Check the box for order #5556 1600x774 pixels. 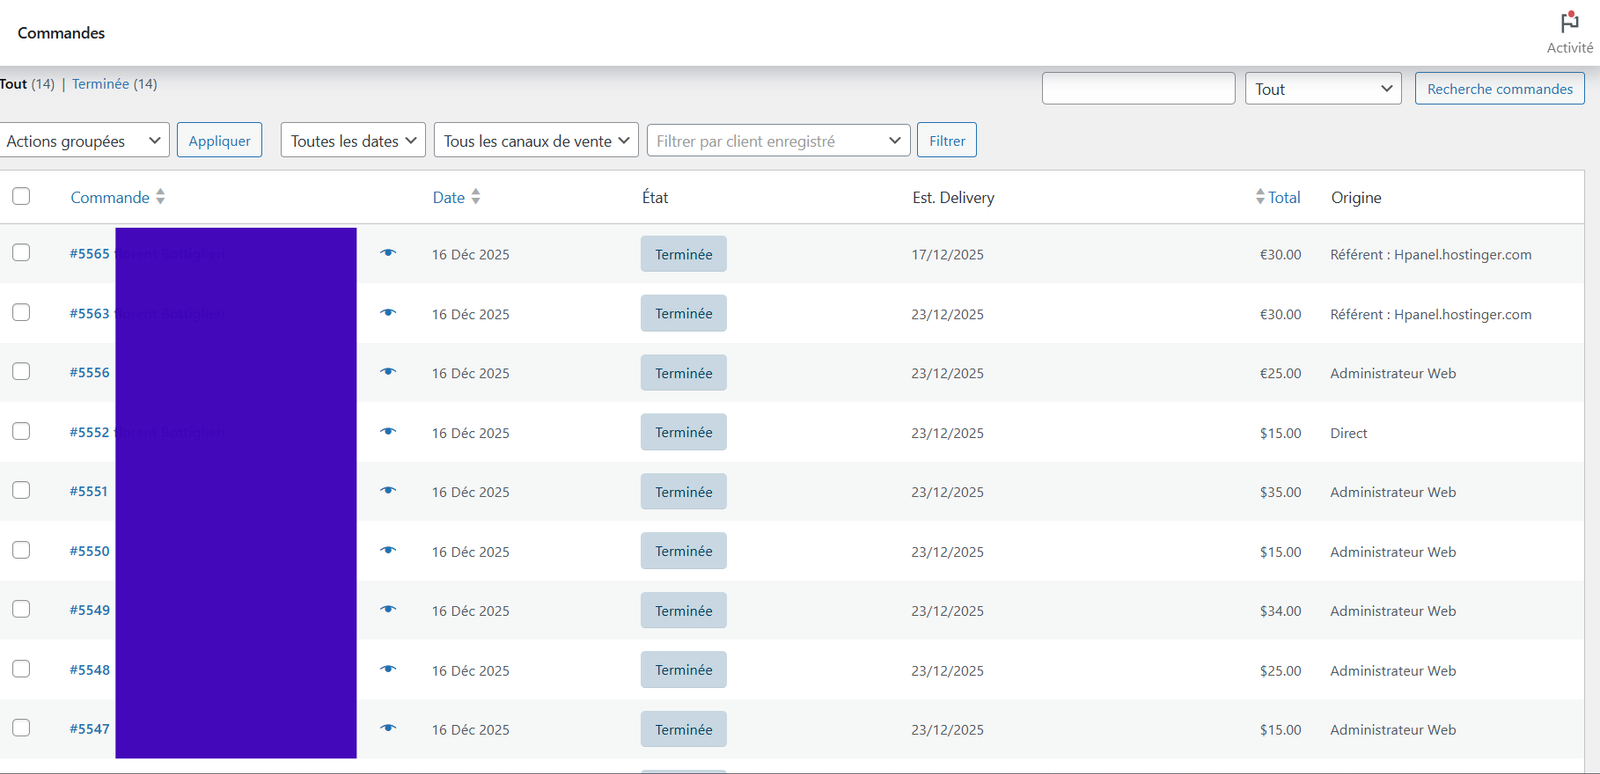click(x=21, y=371)
